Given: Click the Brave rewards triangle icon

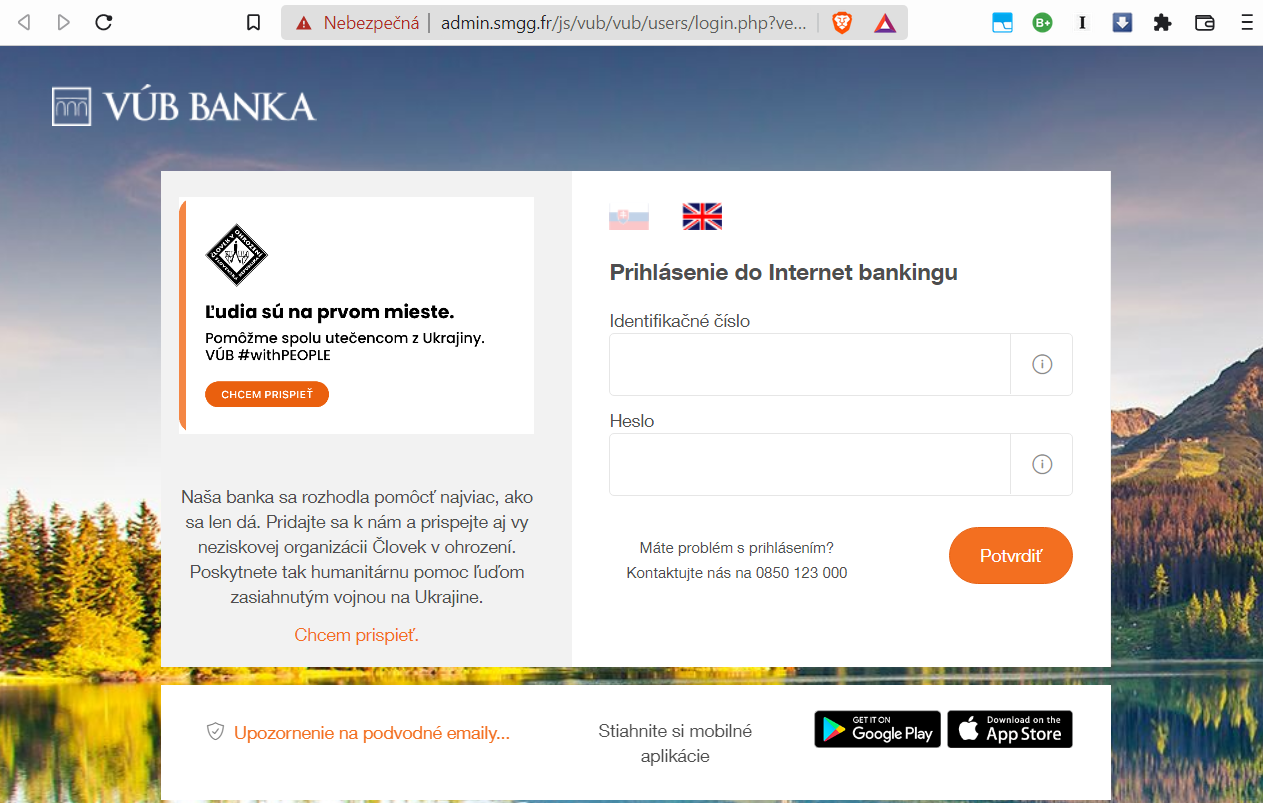Looking at the screenshot, I should coord(884,22).
